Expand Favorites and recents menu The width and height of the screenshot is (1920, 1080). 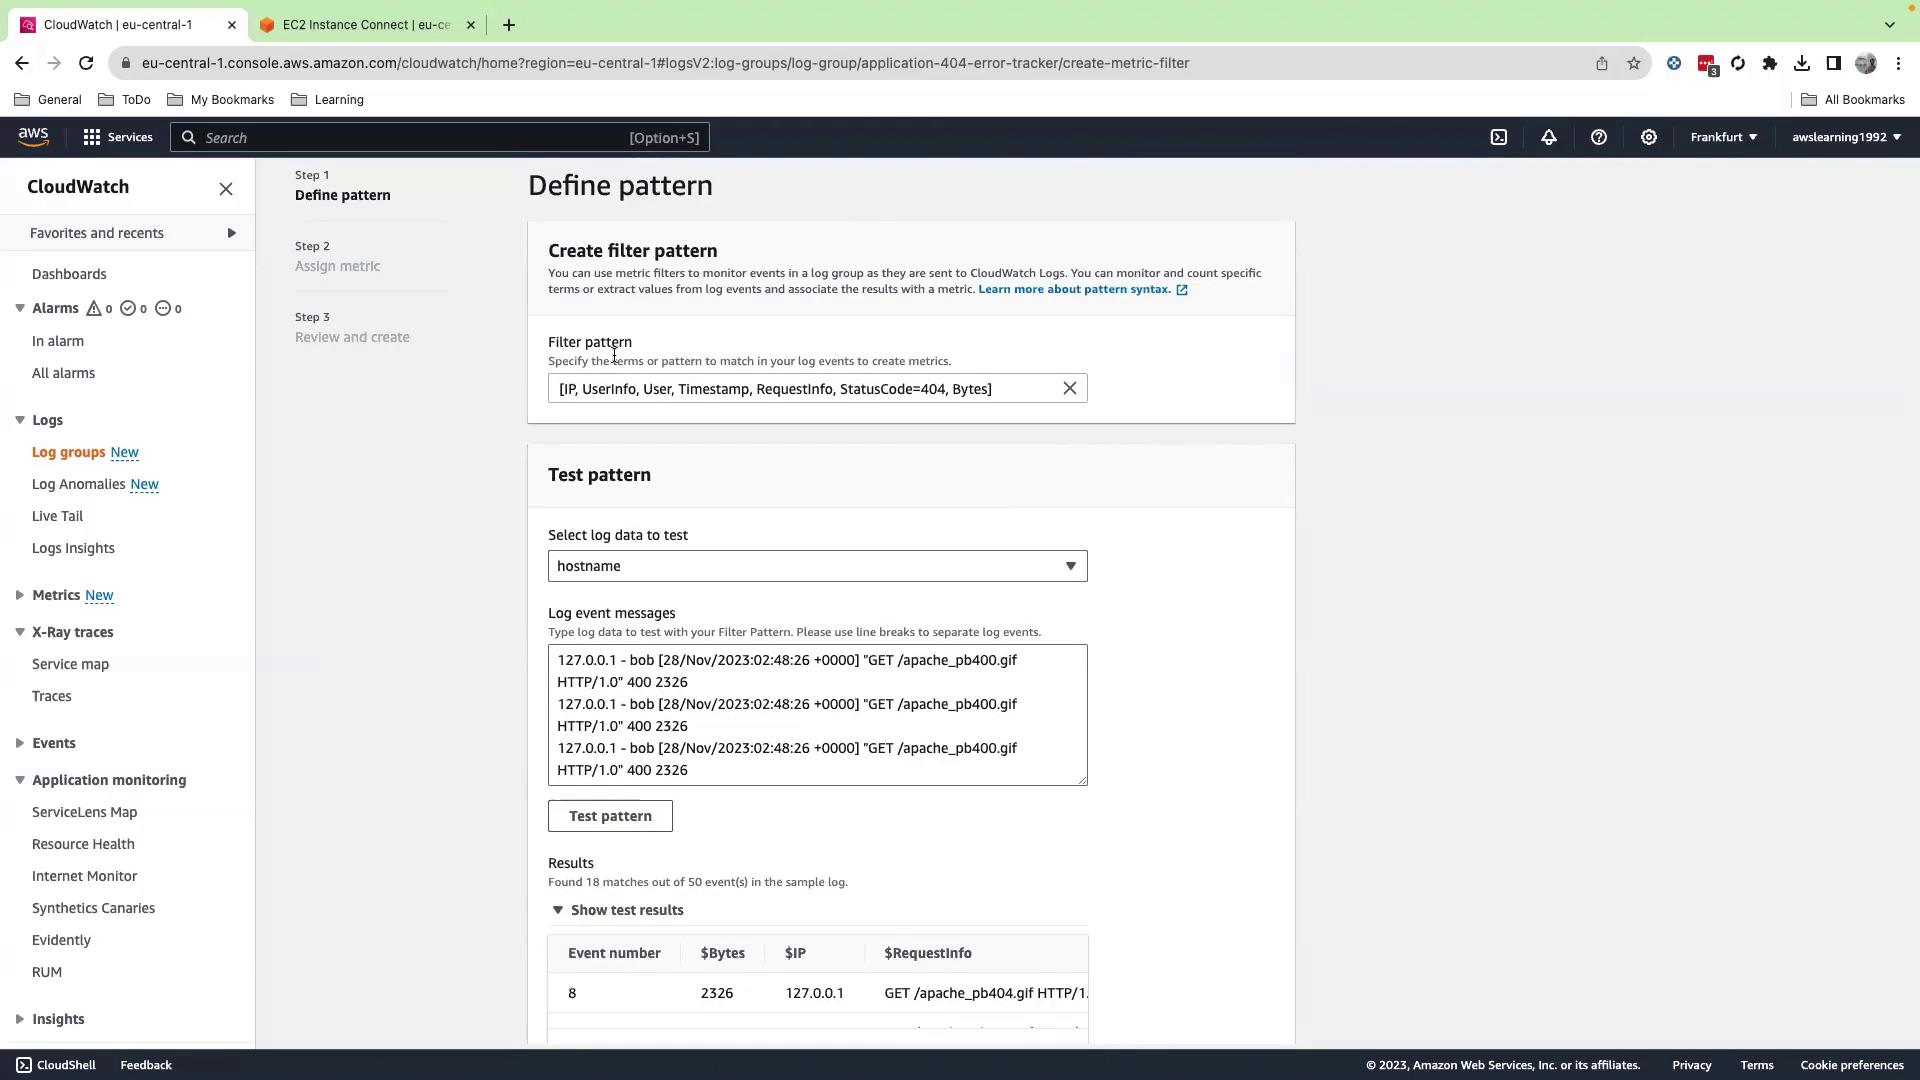point(231,233)
